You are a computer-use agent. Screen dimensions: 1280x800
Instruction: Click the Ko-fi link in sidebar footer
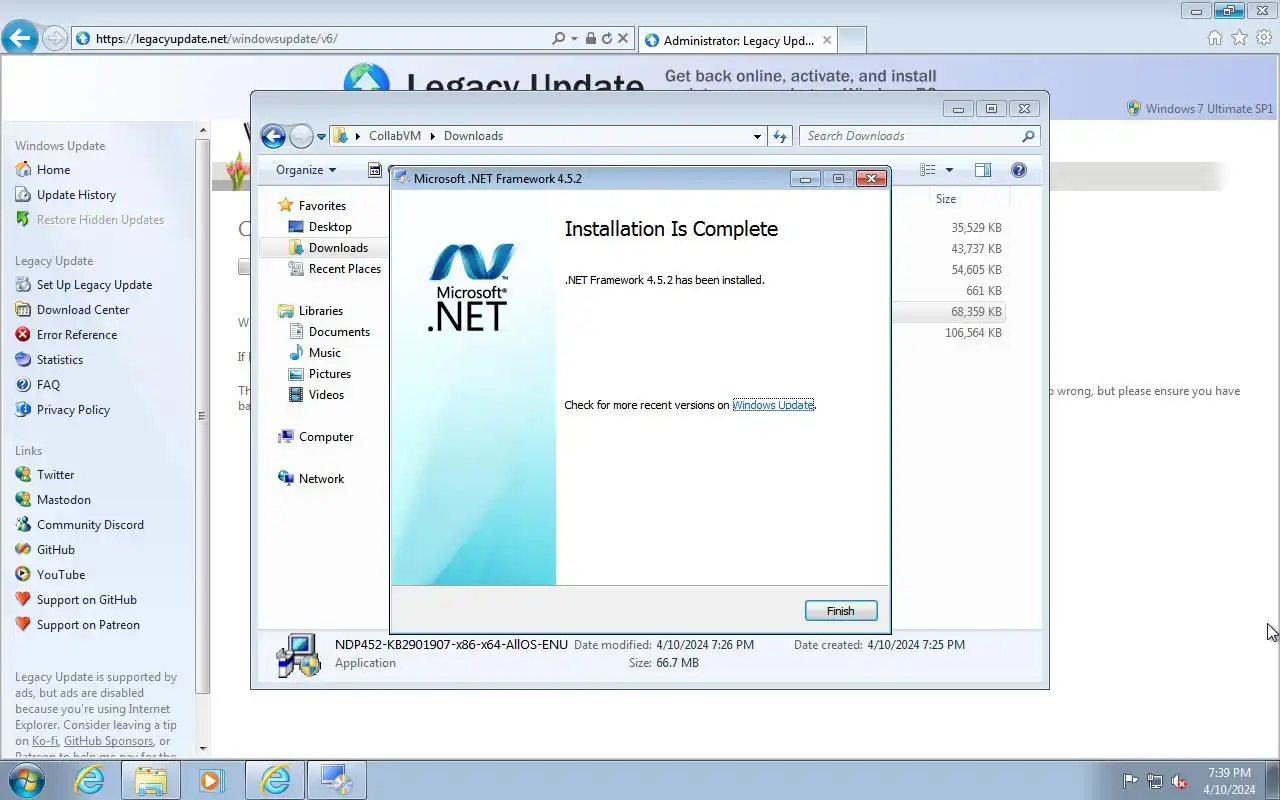tap(45, 741)
